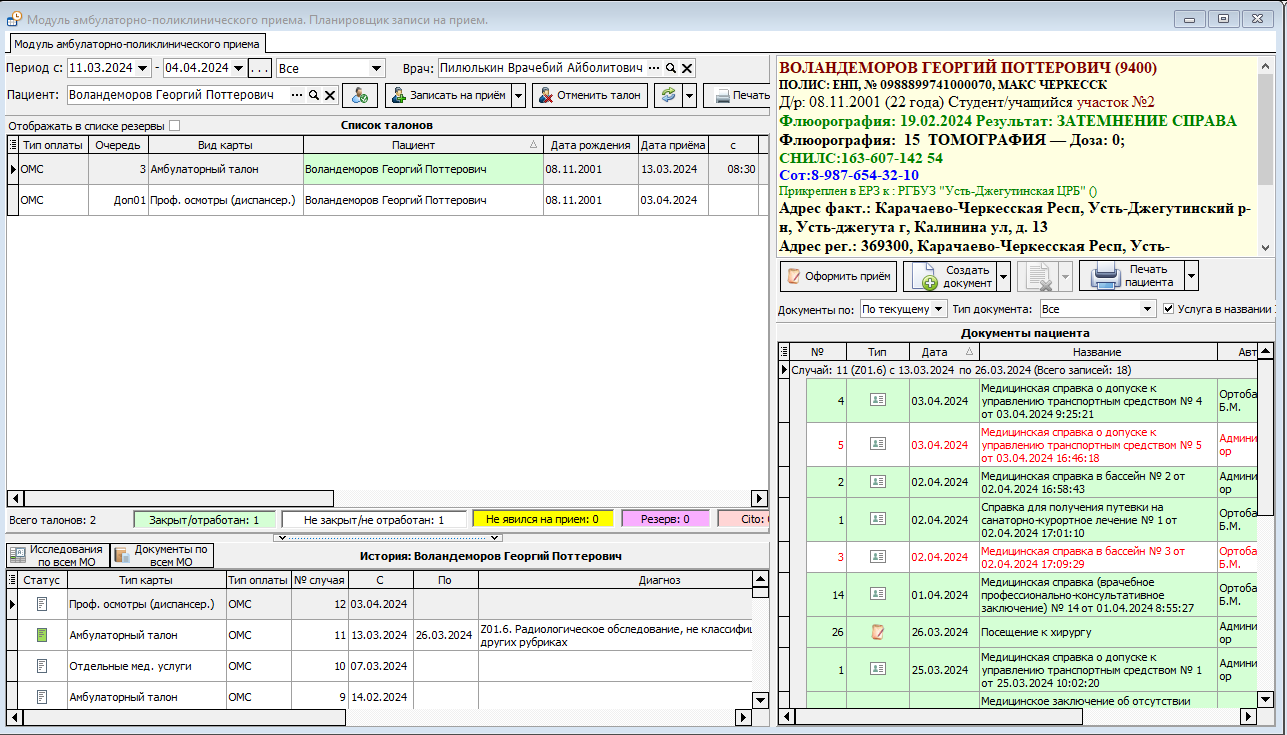1287x735 pixels.
Task: Open the 'Тип документа' dropdown
Action: pos(1148,310)
